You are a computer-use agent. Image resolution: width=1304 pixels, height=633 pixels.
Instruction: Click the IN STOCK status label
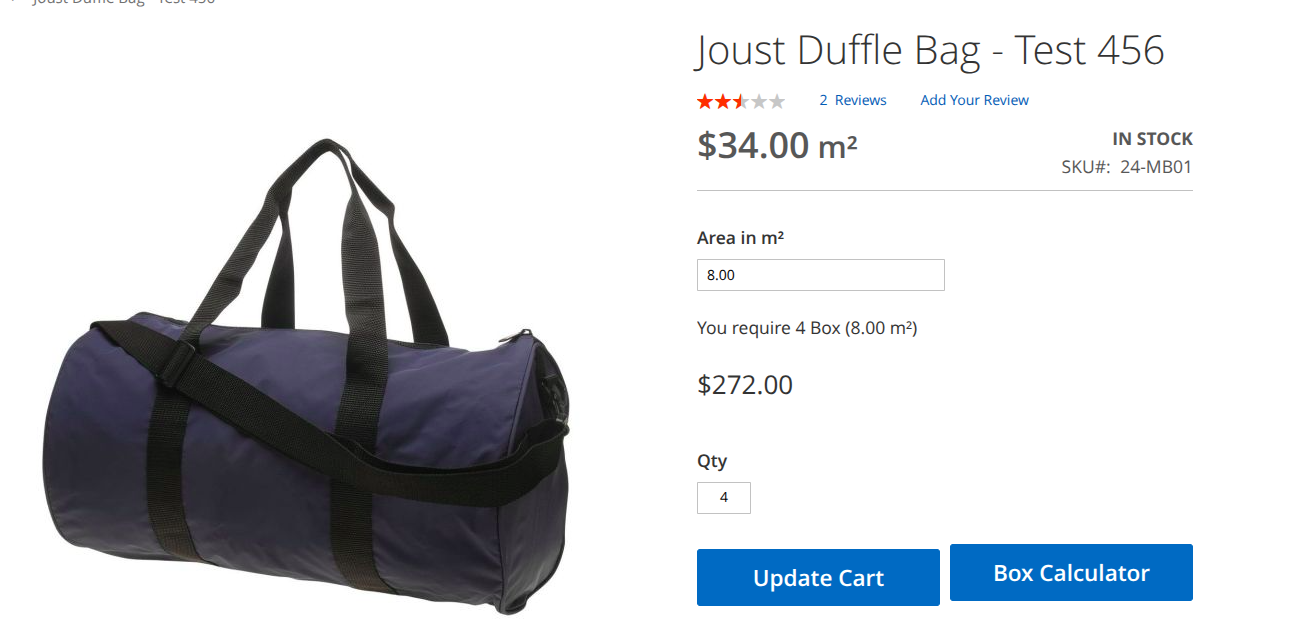click(x=1152, y=139)
